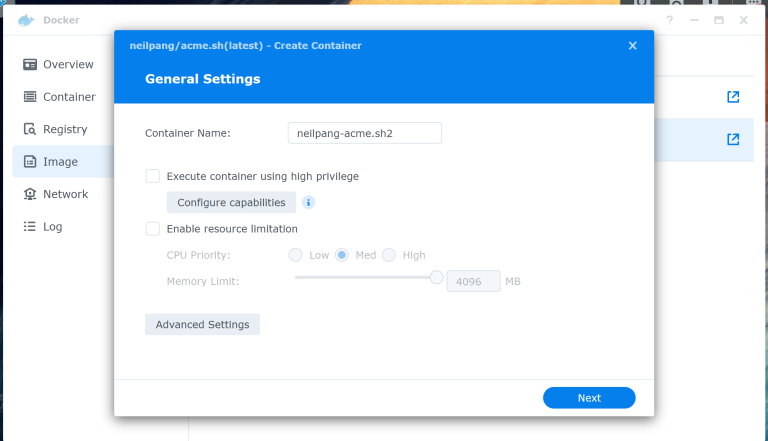The height and width of the screenshot is (441, 768).
Task: Open the Network sidebar icon
Action: [29, 194]
